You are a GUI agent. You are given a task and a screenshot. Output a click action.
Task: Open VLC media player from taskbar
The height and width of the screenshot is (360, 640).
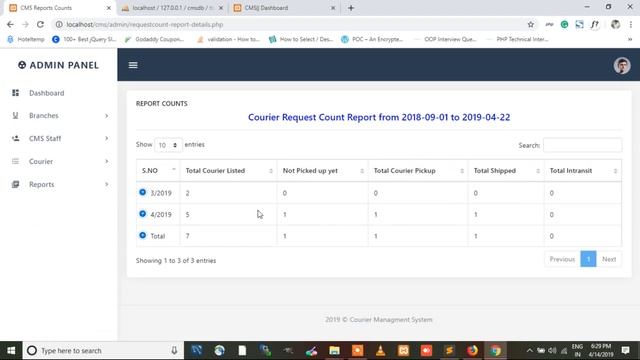point(380,350)
